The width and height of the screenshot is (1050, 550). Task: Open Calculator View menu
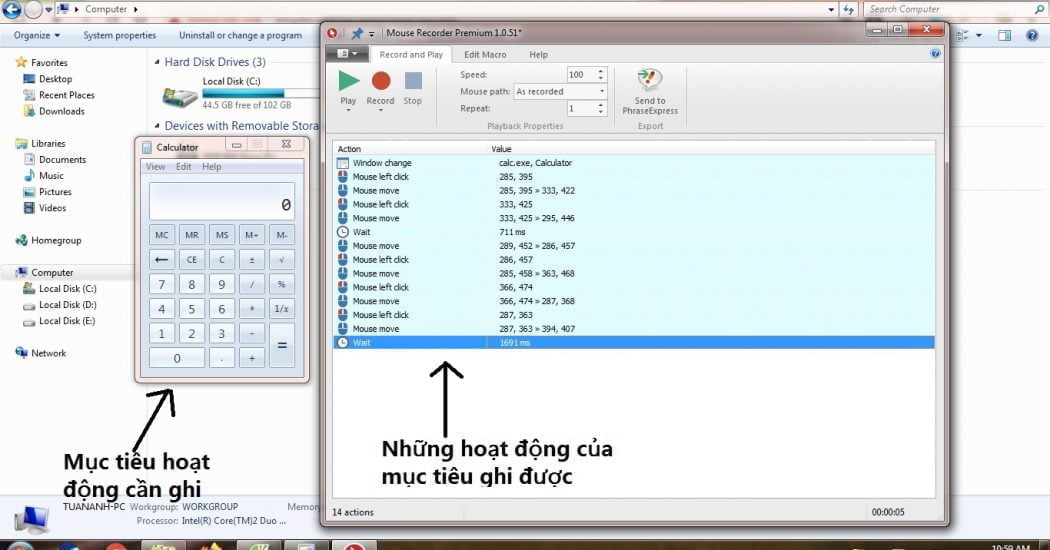click(155, 167)
